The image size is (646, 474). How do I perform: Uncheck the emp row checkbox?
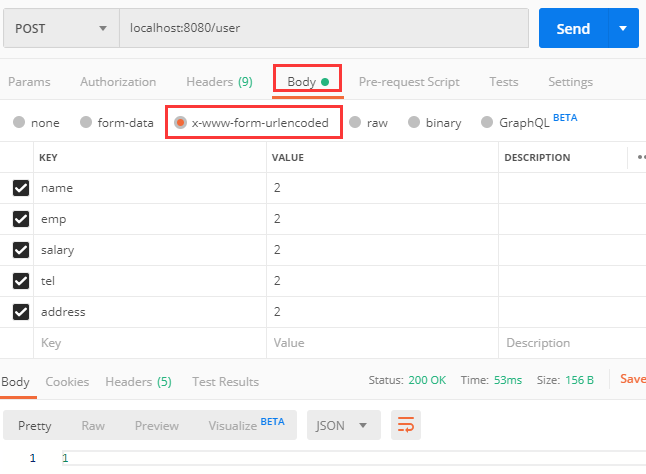click(21, 219)
